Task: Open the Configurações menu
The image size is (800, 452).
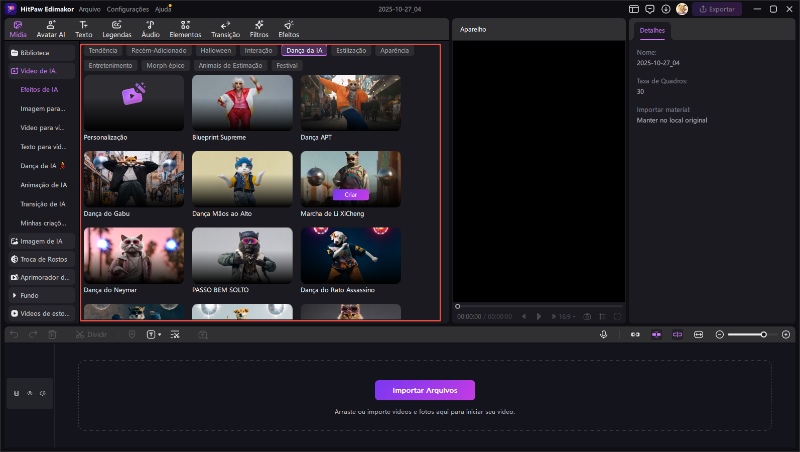Action: click(127, 8)
